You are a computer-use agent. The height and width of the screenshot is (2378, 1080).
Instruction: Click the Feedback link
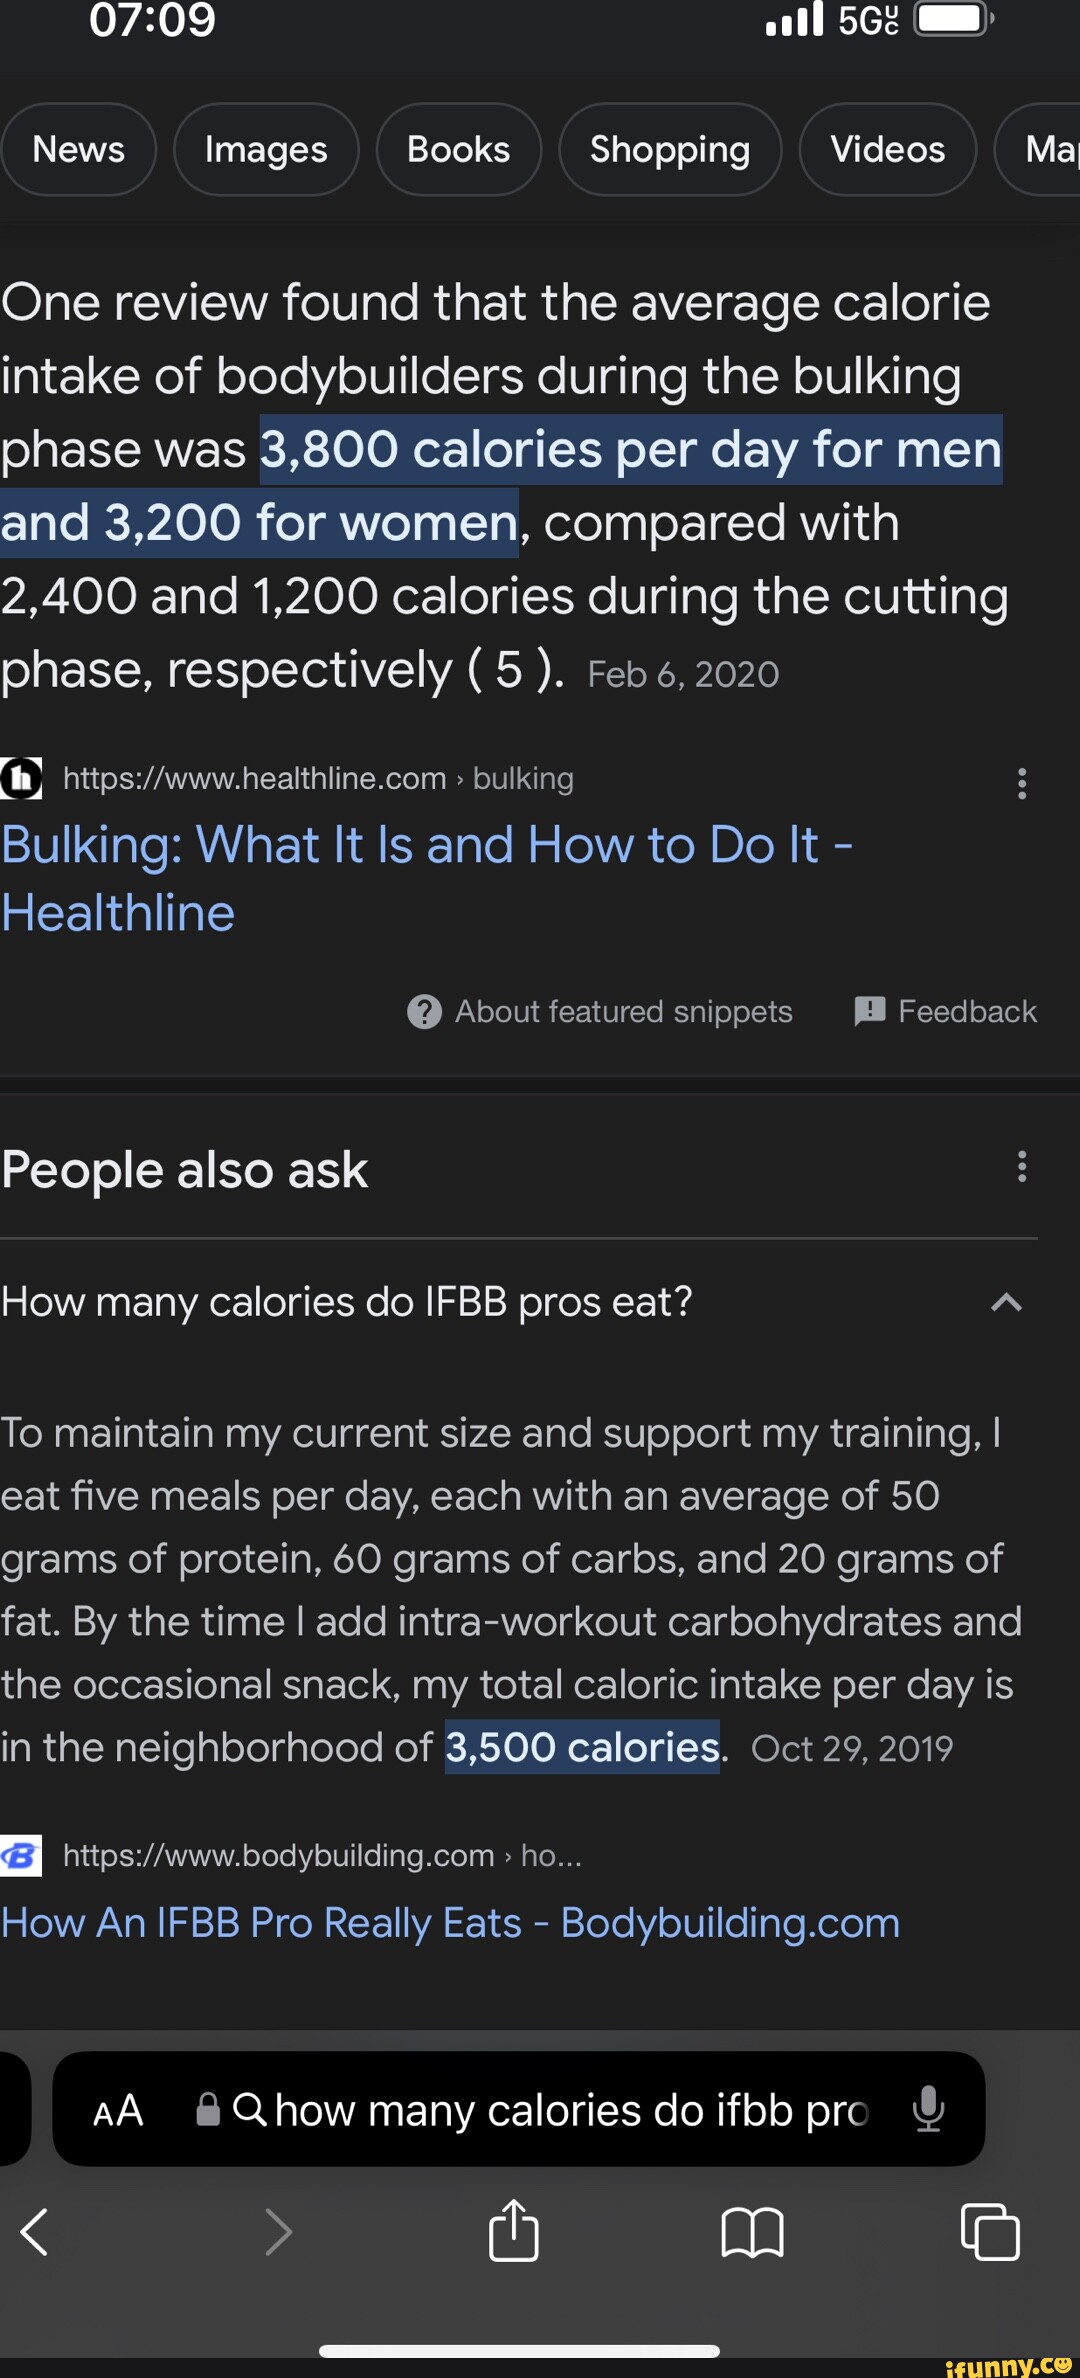pos(946,1011)
